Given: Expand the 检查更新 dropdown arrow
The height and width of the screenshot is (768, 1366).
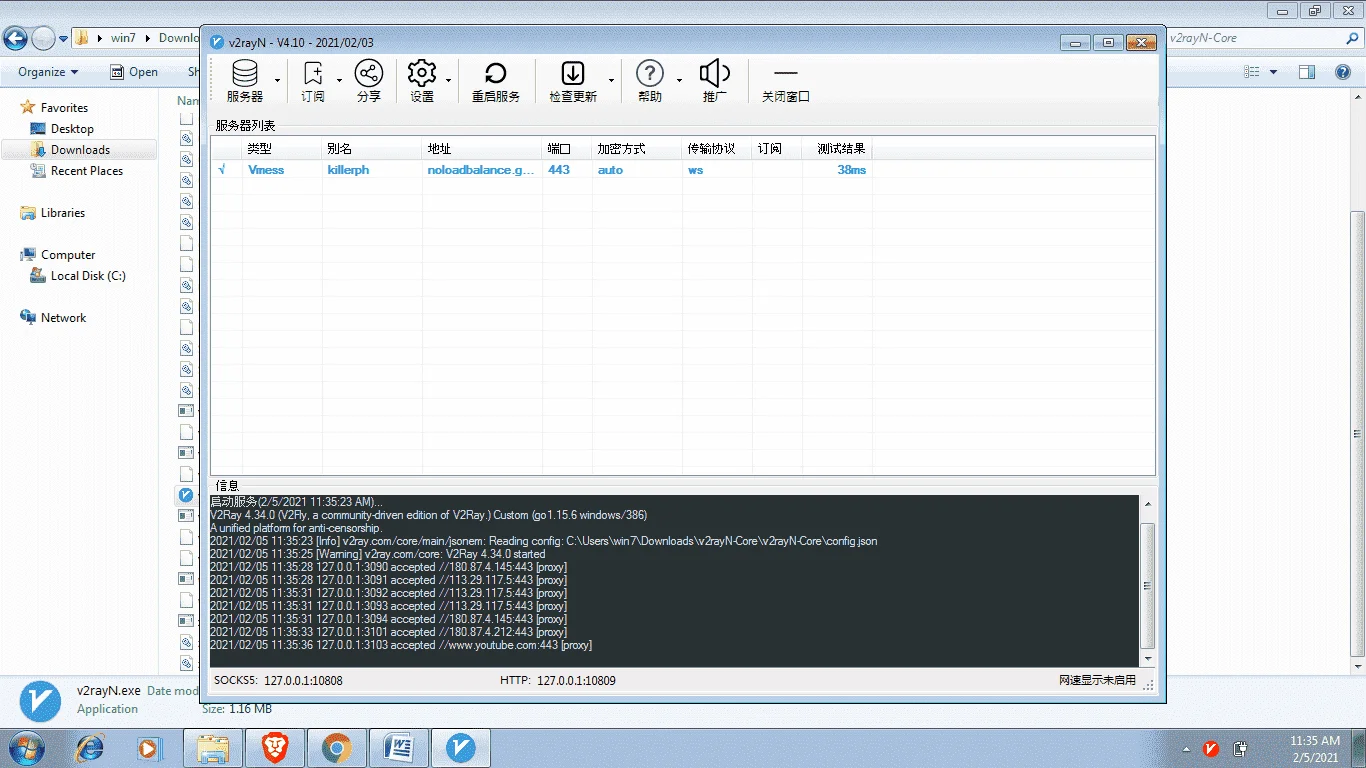Looking at the screenshot, I should [611, 81].
